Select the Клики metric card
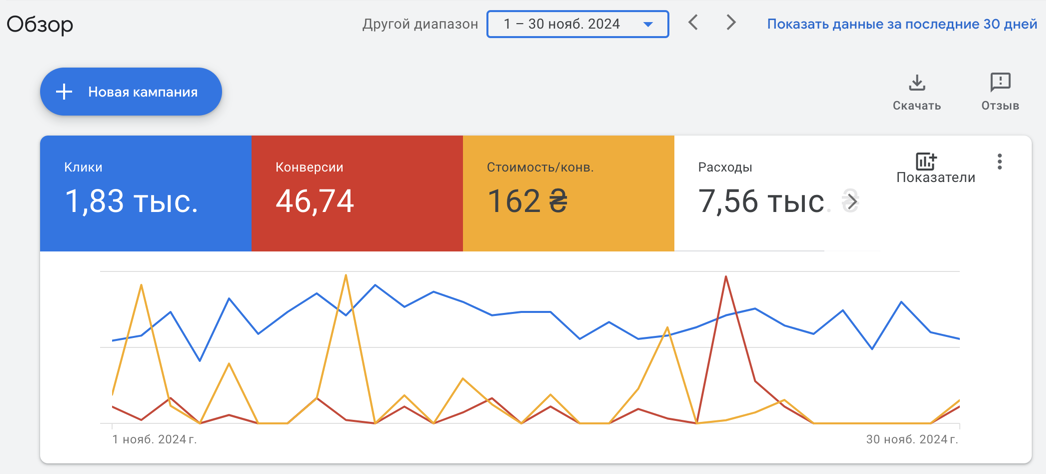This screenshot has width=1046, height=474. pos(145,193)
